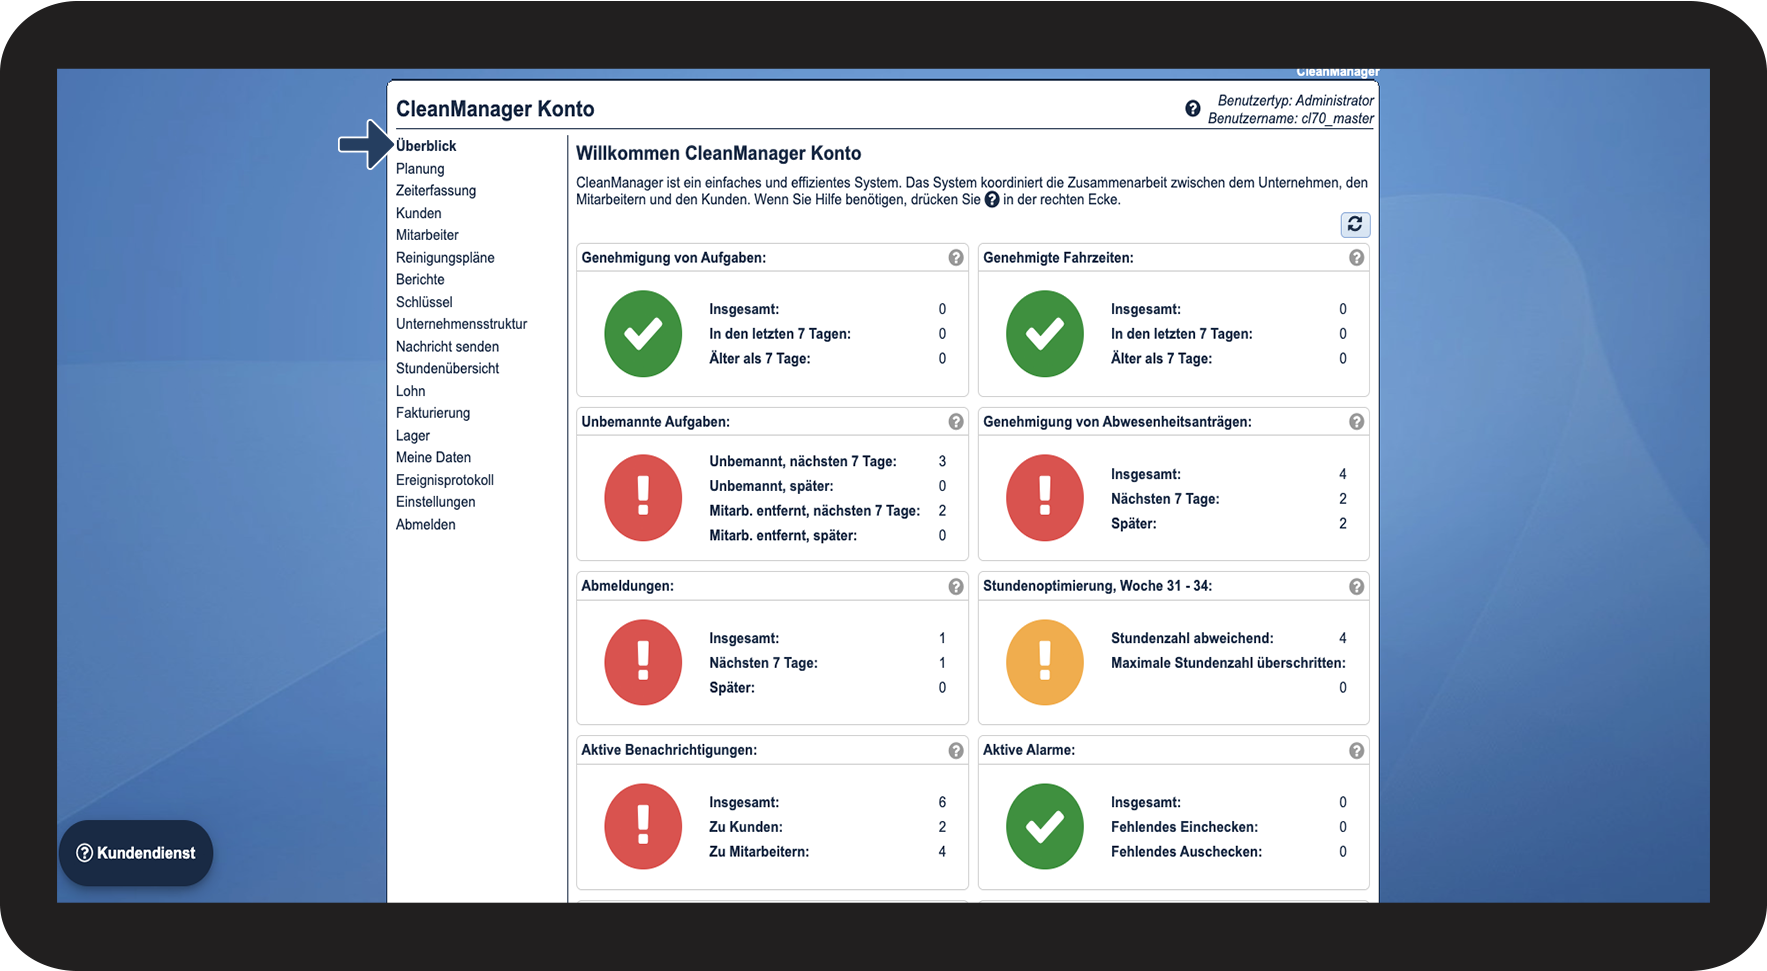The height and width of the screenshot is (971, 1767).
Task: Open the Kunden section
Action: (418, 213)
